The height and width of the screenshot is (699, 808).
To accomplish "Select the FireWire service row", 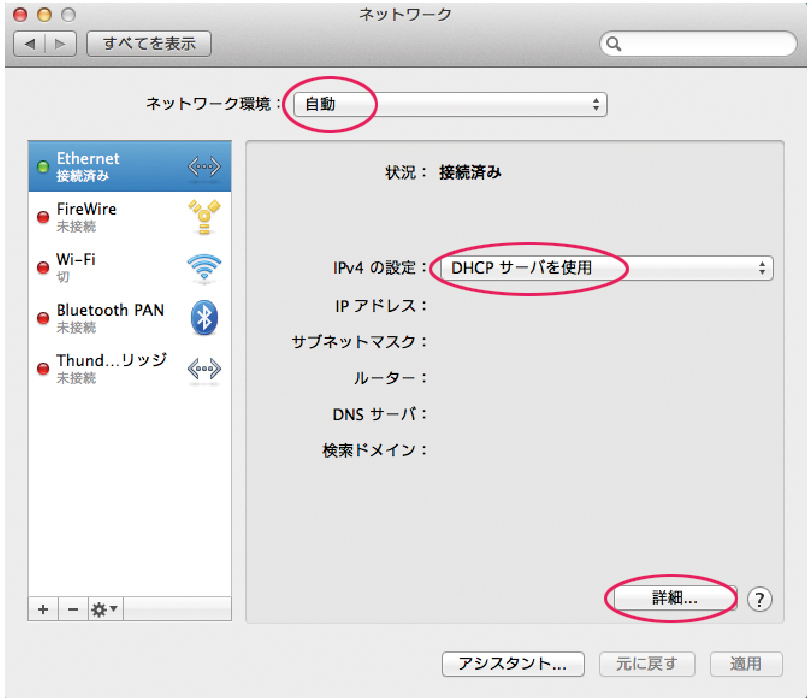I will [130, 217].
